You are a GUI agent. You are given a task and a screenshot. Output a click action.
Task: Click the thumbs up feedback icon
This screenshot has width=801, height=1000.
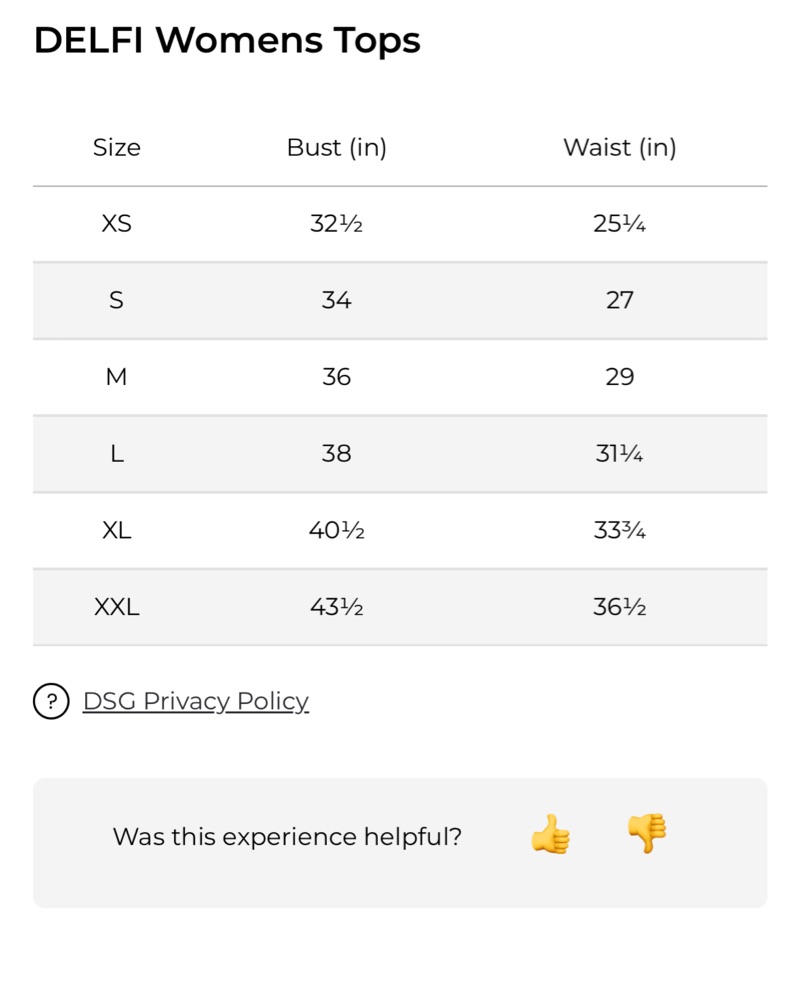point(550,834)
